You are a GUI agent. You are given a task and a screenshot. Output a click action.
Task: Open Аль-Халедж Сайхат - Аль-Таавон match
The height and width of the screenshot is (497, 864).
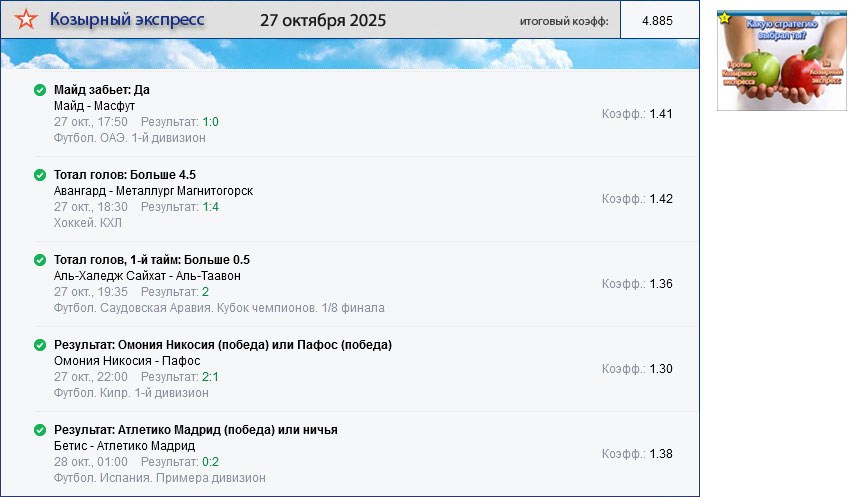pyautogui.click(x=147, y=276)
